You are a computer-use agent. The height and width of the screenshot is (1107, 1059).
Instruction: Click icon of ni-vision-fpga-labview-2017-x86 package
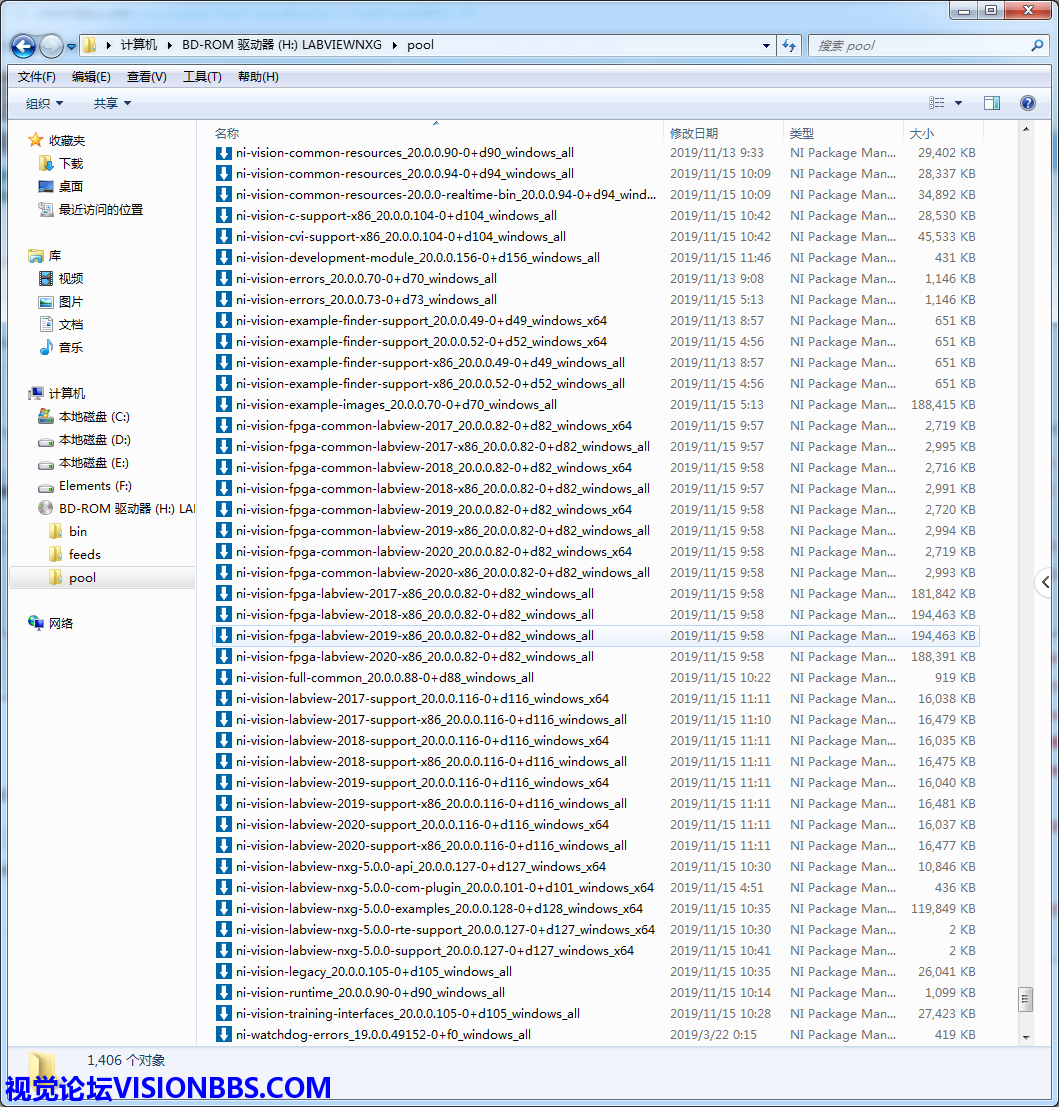pyautogui.click(x=224, y=594)
